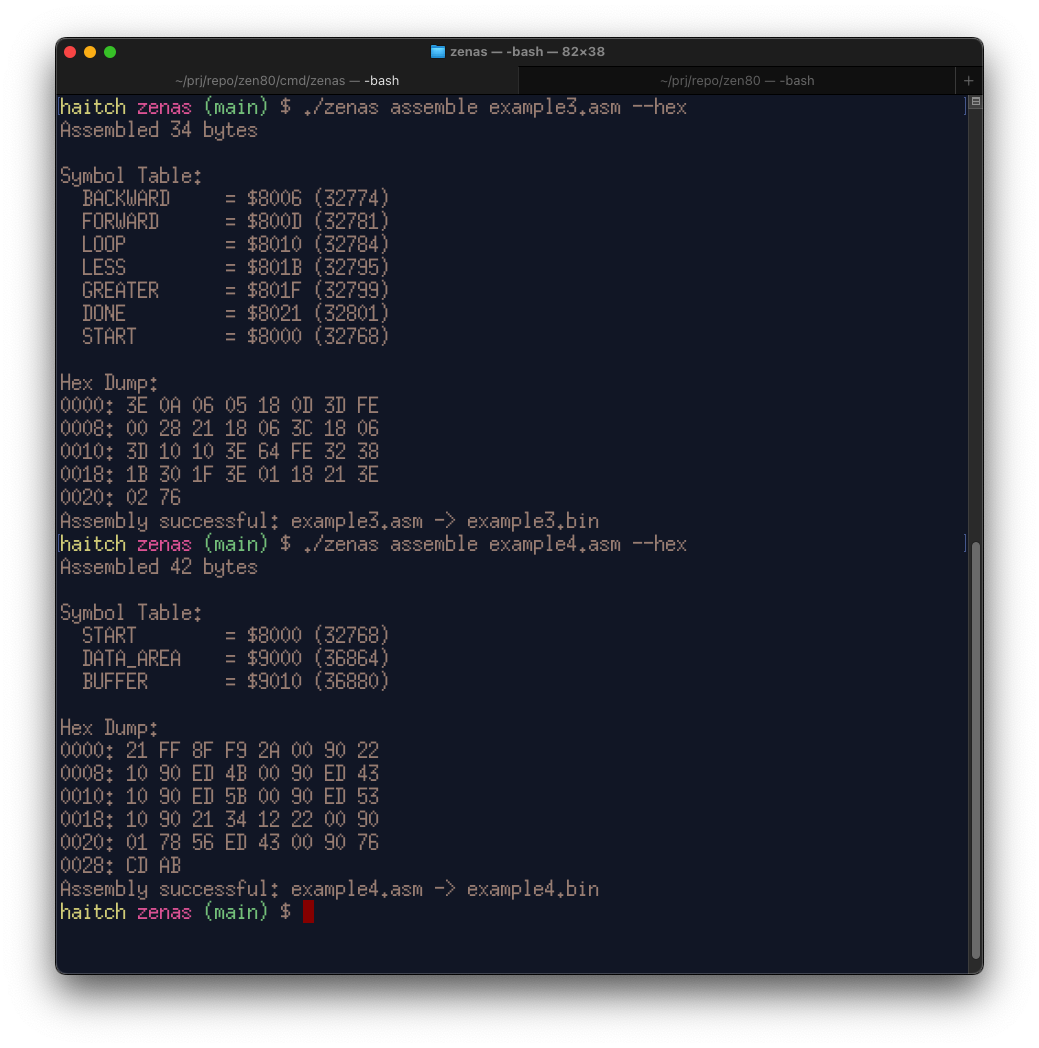The width and height of the screenshot is (1039, 1048).
Task: Click the BUFFER = $9010 symbol row
Action: point(235,682)
